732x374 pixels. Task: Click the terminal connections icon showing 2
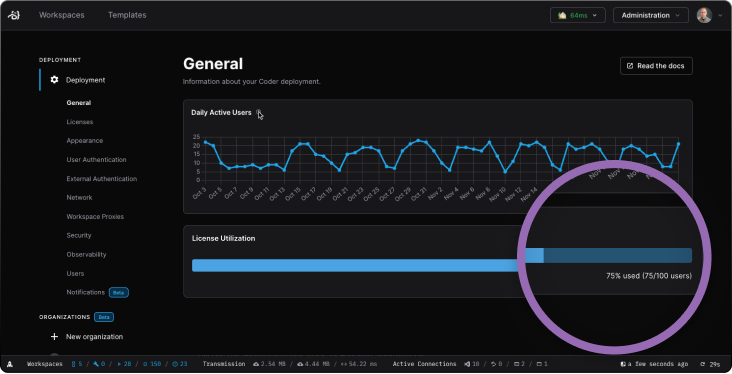point(516,364)
